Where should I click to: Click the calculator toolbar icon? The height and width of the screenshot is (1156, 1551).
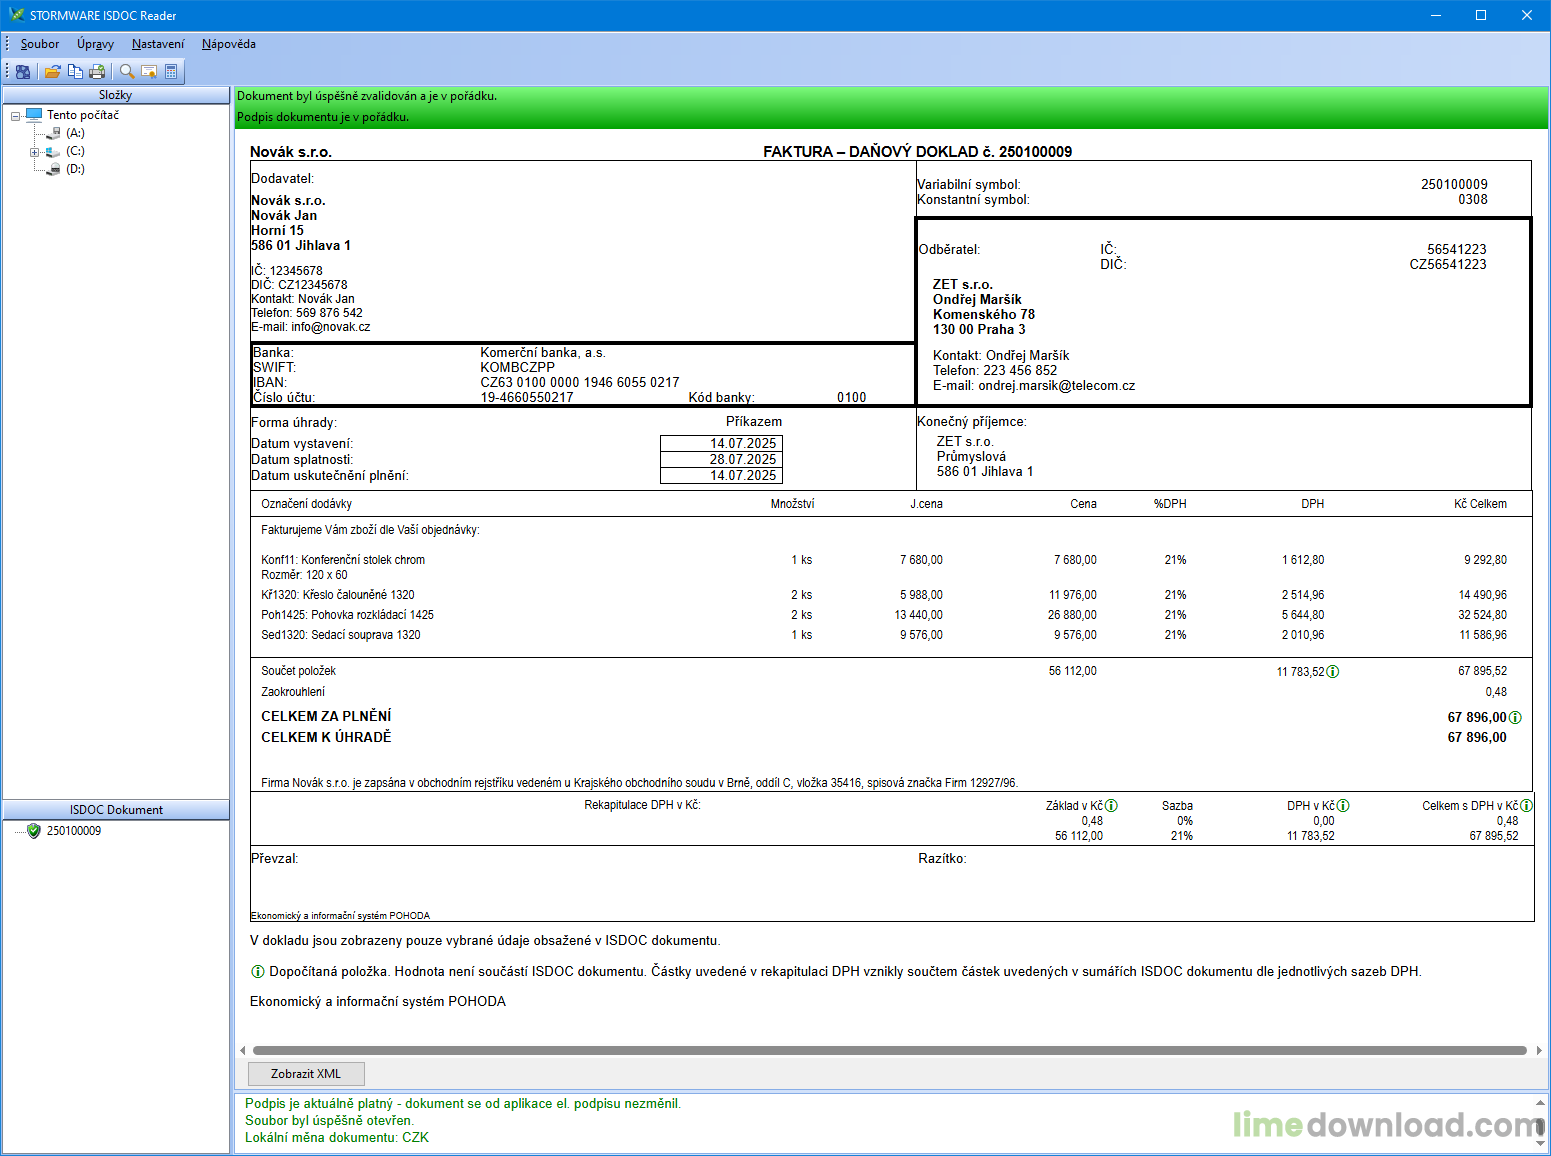[171, 71]
